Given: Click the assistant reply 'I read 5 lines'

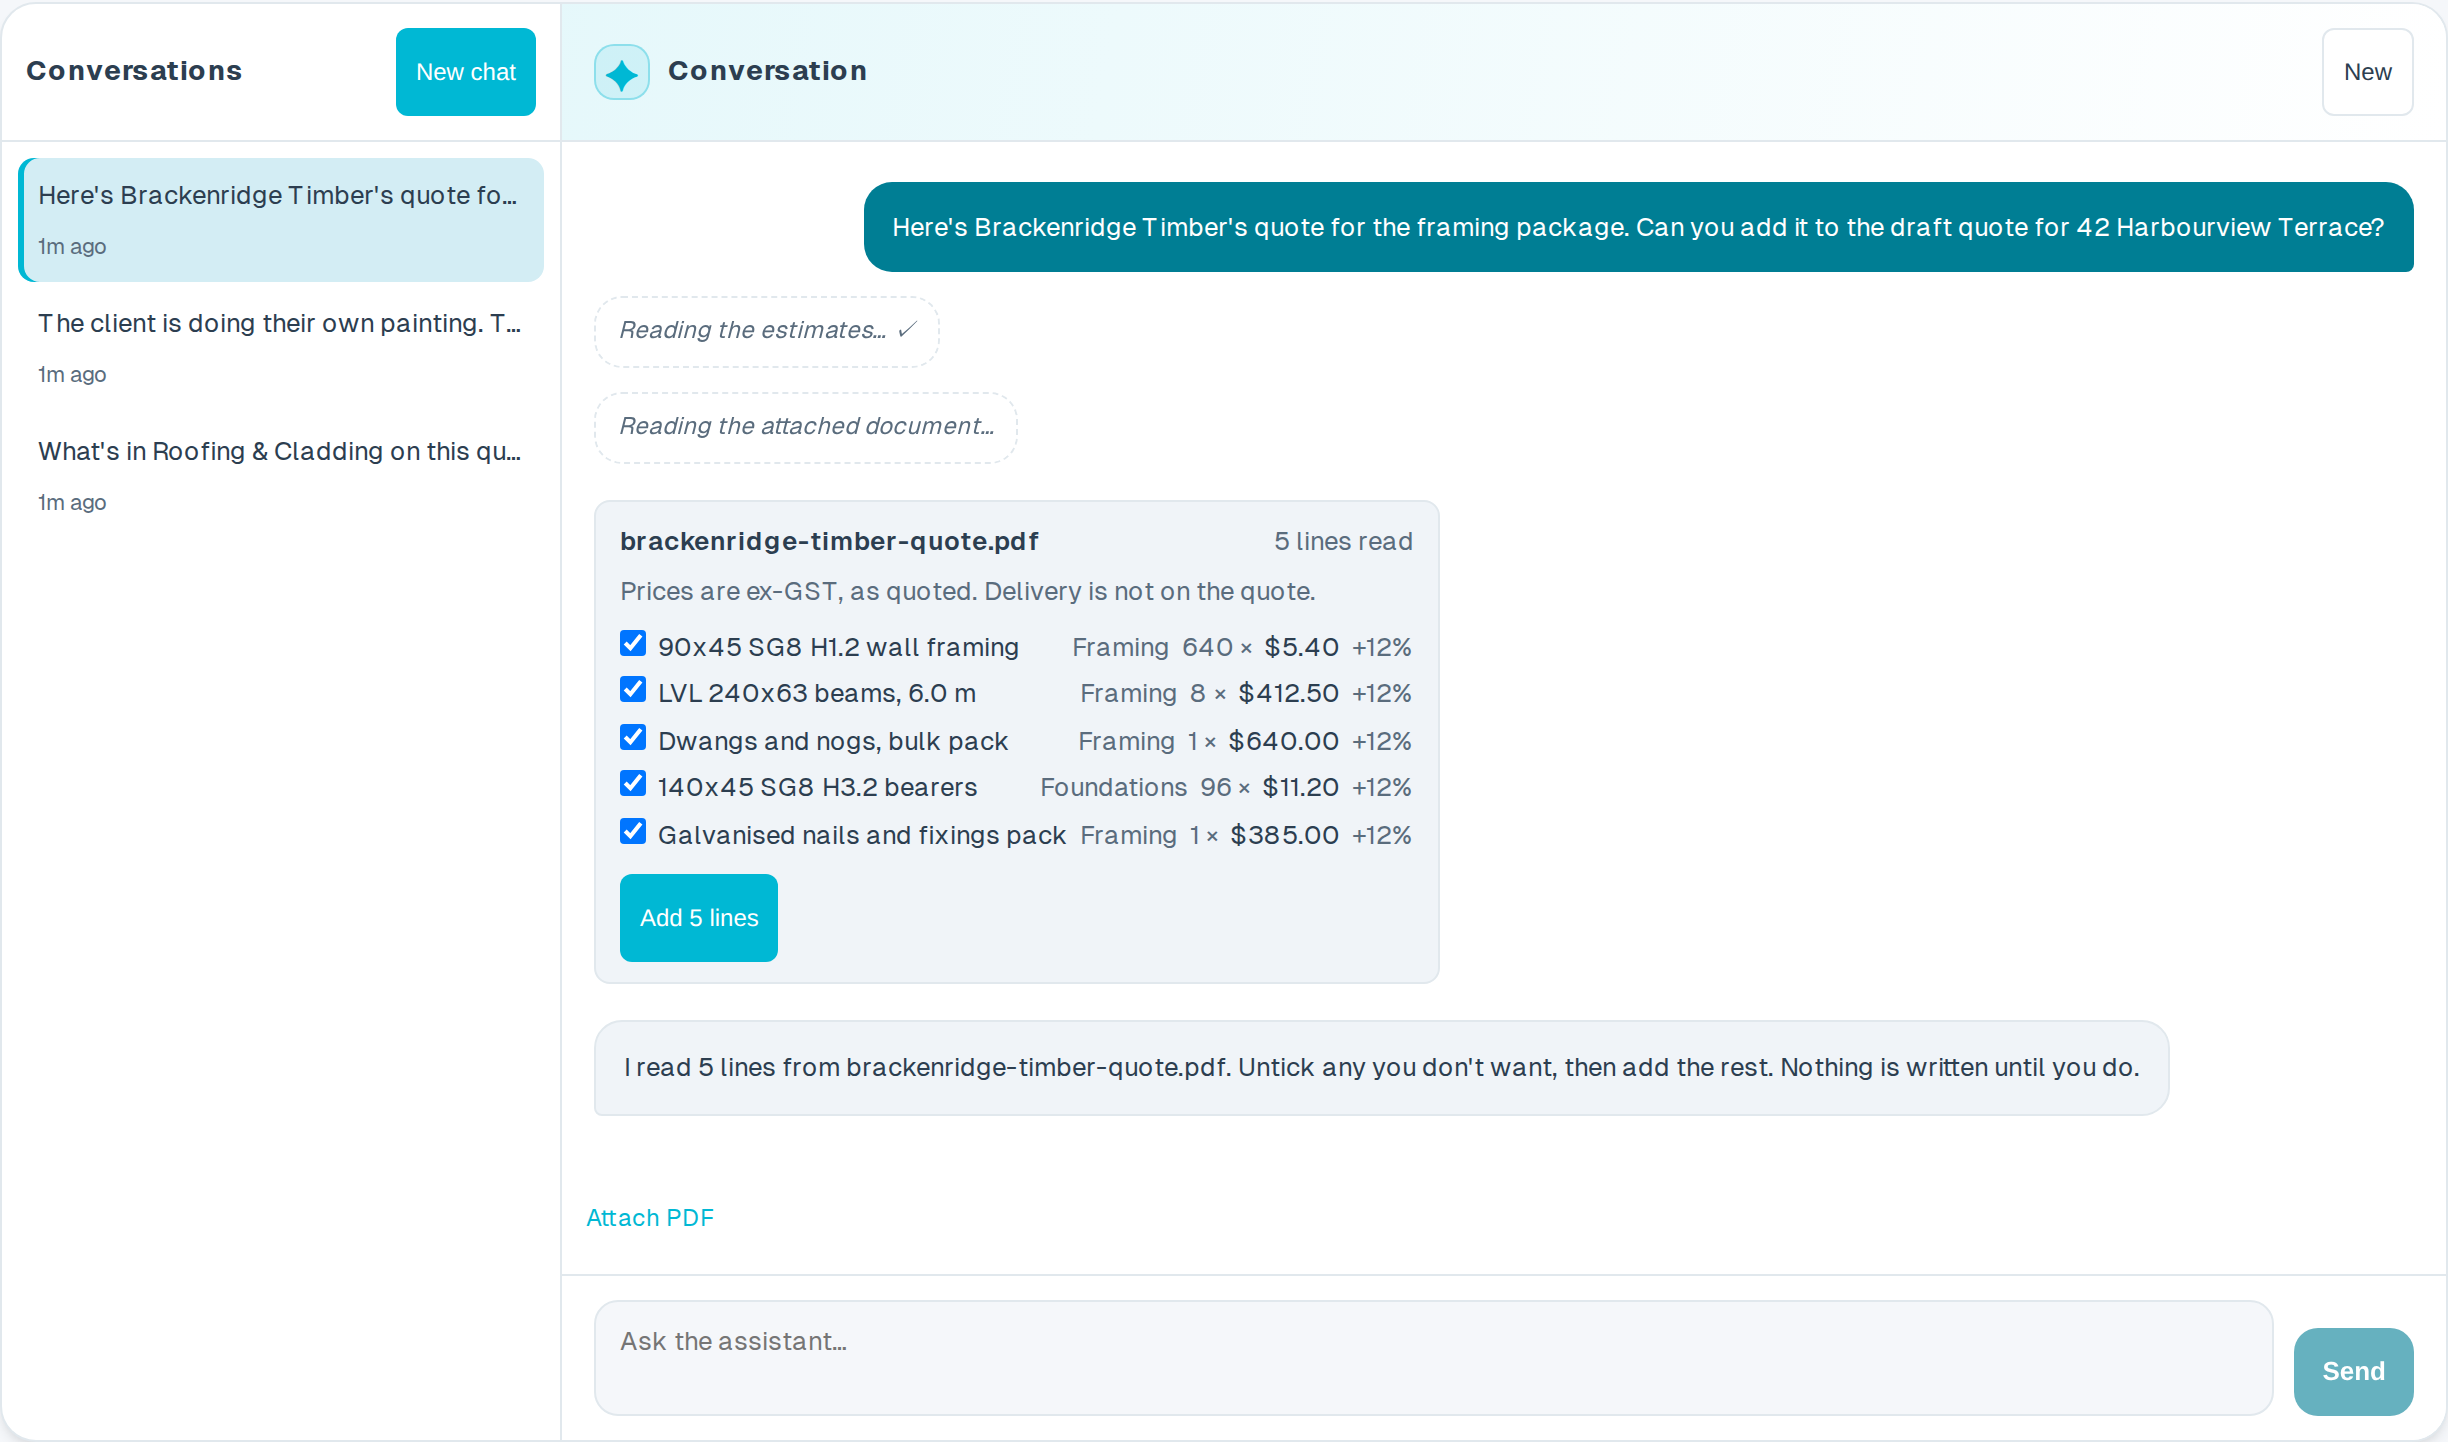Looking at the screenshot, I should tap(1381, 1068).
